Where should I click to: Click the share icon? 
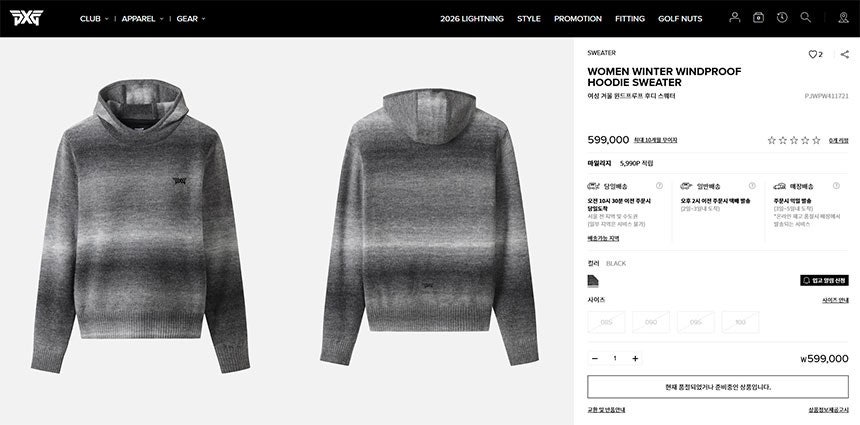845,54
